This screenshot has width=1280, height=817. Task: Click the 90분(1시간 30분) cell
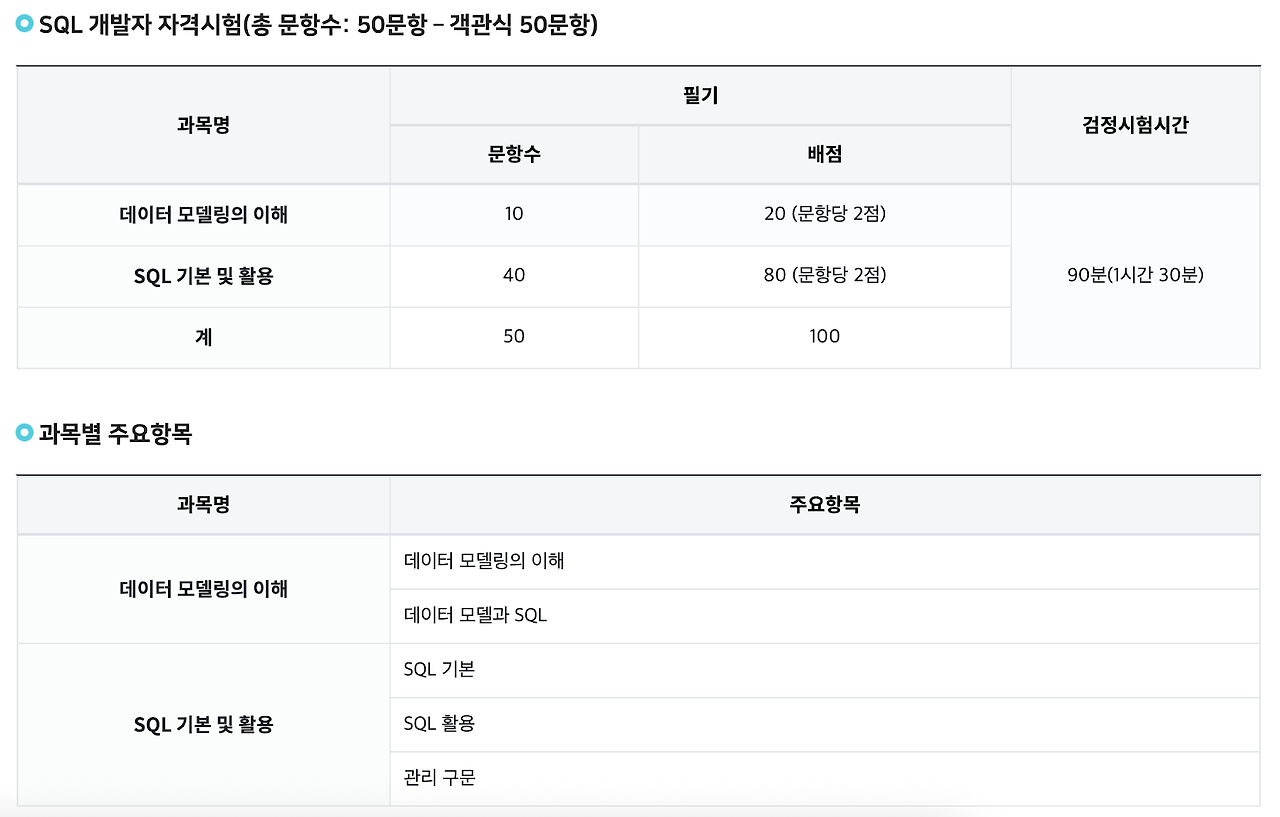coord(1135,276)
